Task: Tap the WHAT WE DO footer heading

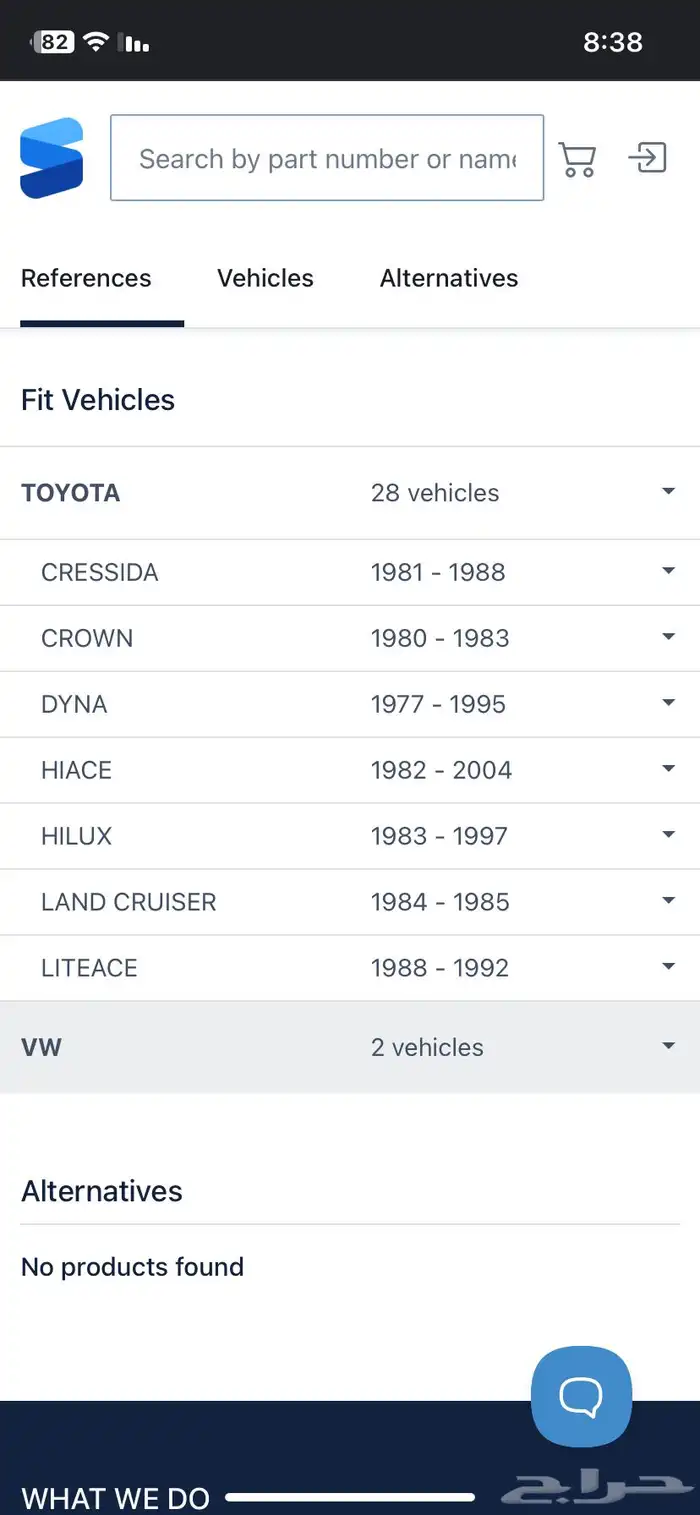Action: pos(116,1498)
